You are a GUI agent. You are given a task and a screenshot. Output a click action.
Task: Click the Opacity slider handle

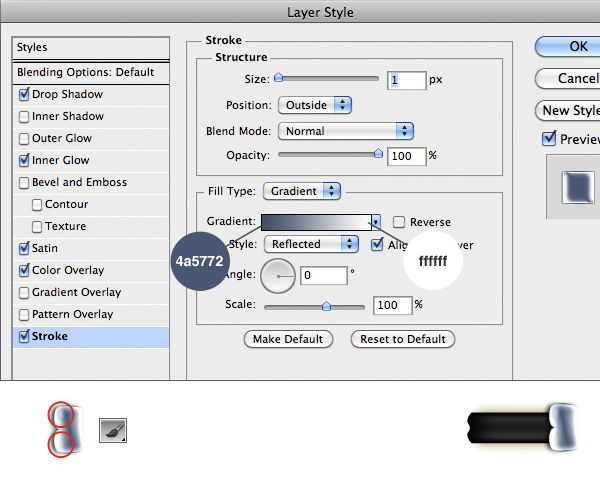click(x=378, y=153)
